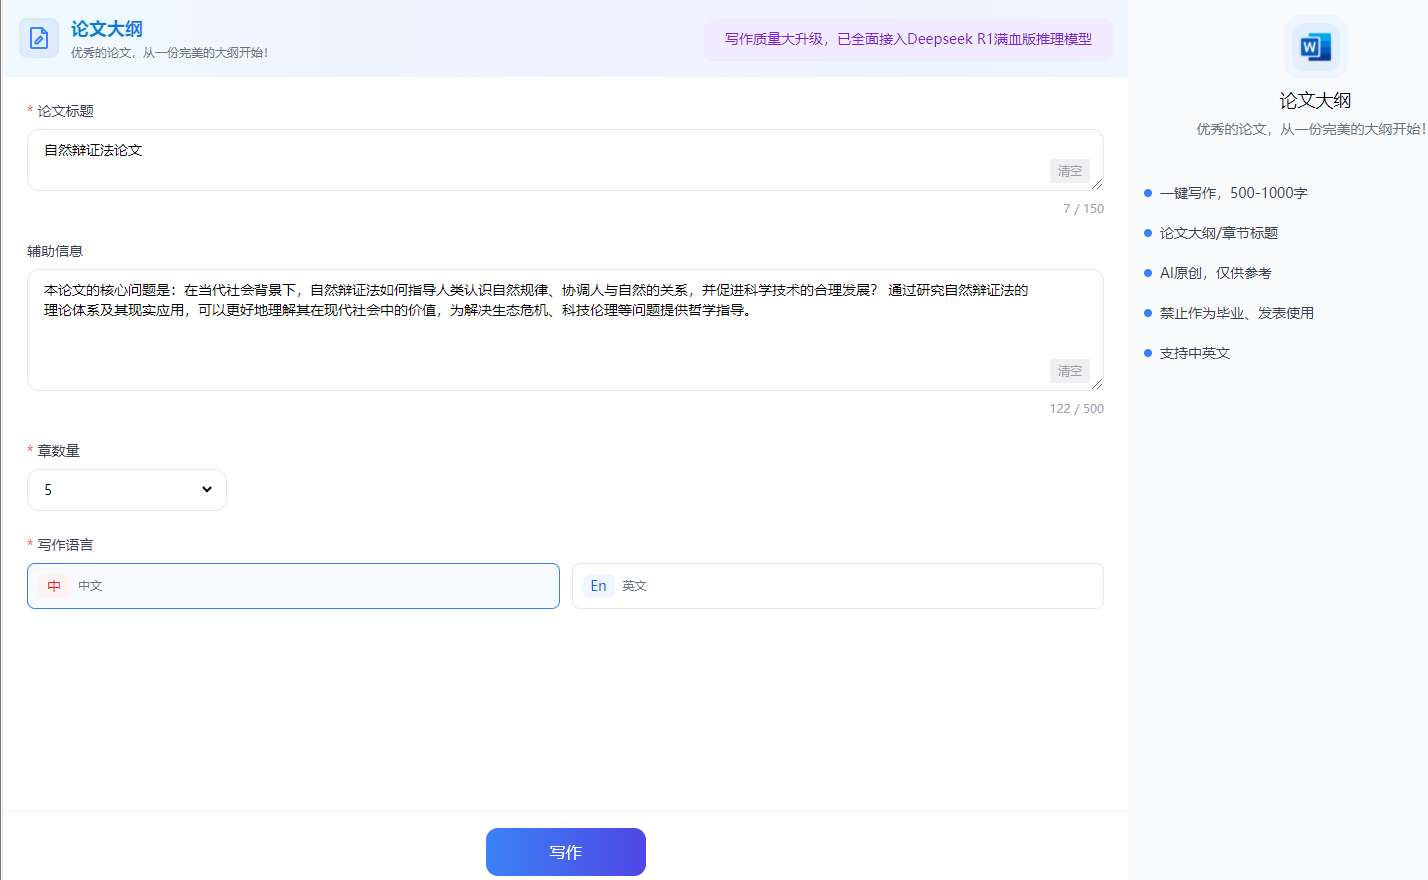This screenshot has width=1428, height=880.
Task: Clear the 论文标题 field with 清空
Action: [x=1069, y=171]
